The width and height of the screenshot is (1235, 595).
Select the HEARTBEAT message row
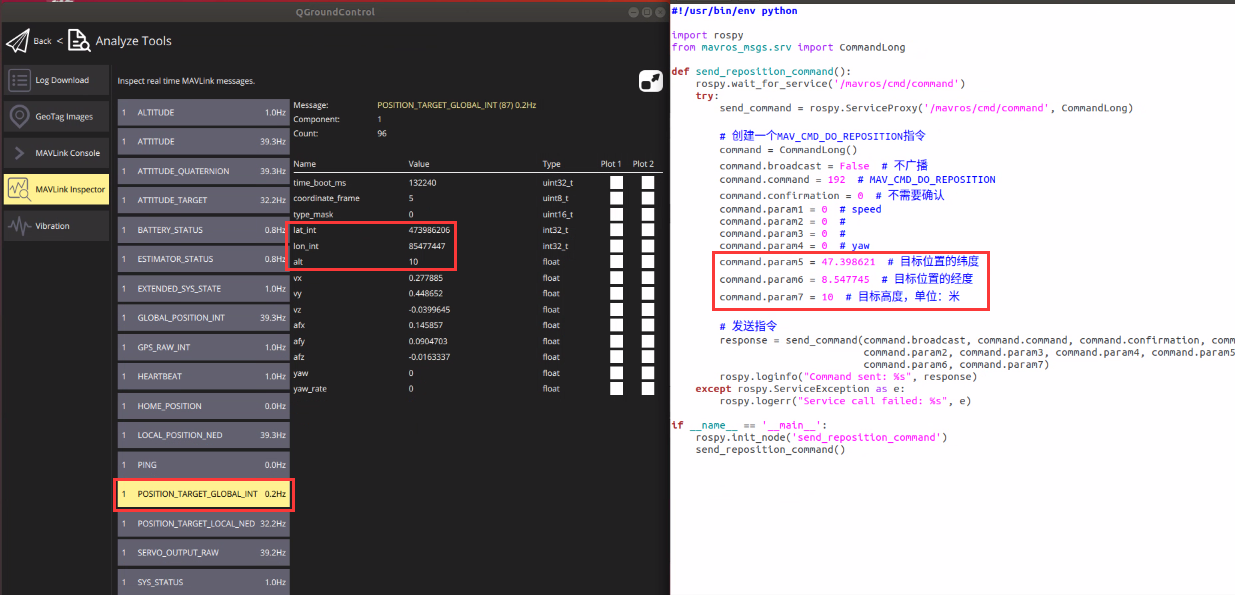pos(203,376)
